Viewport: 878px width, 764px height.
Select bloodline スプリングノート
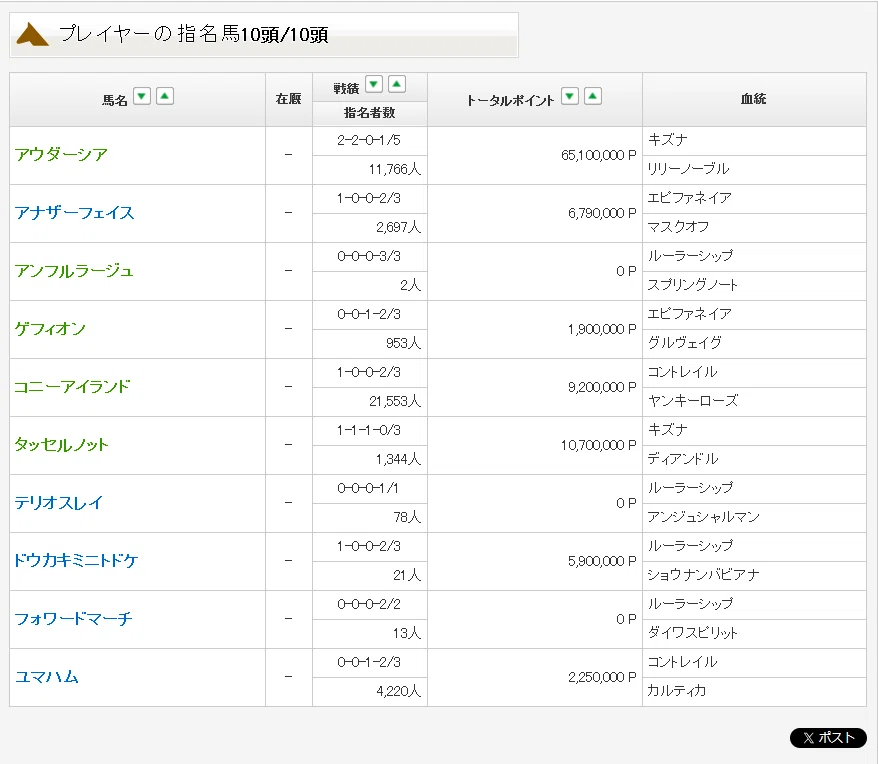pos(693,285)
